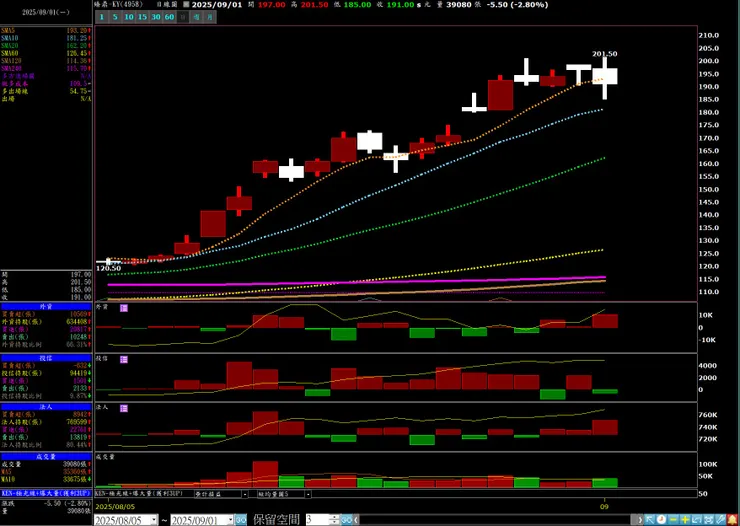Click the 2025/08/05 axis date label
The width and height of the screenshot is (740, 526).
(x=114, y=507)
